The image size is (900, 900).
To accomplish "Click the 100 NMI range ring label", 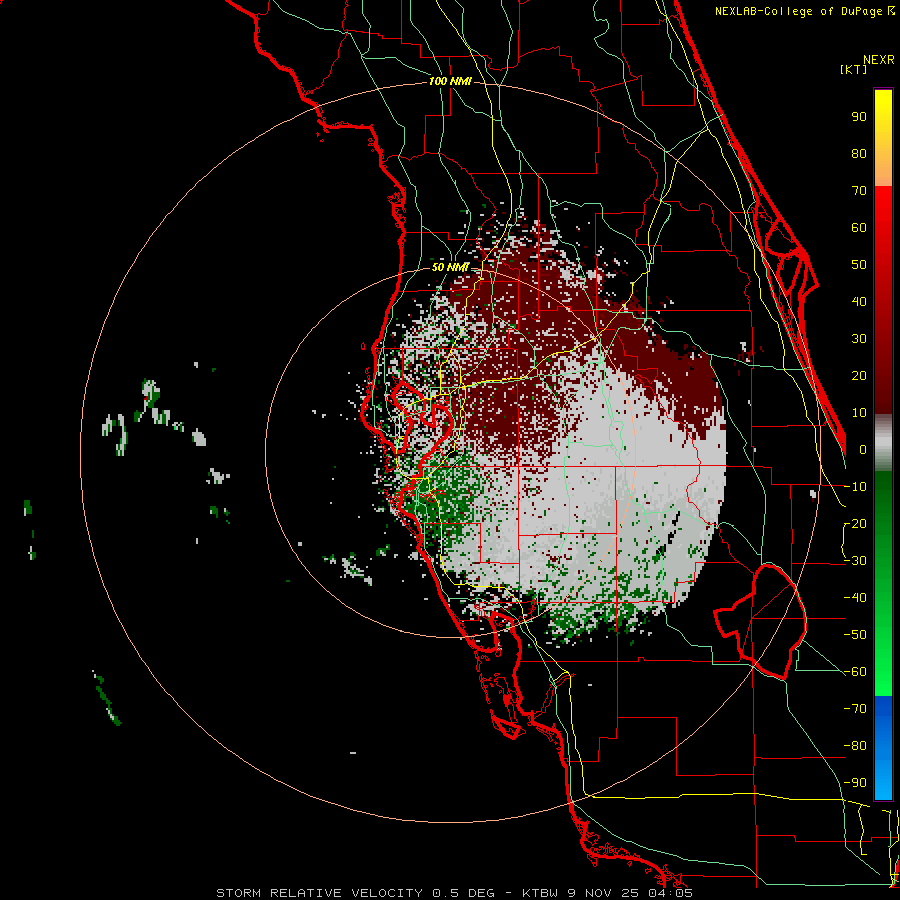I will click(x=450, y=82).
